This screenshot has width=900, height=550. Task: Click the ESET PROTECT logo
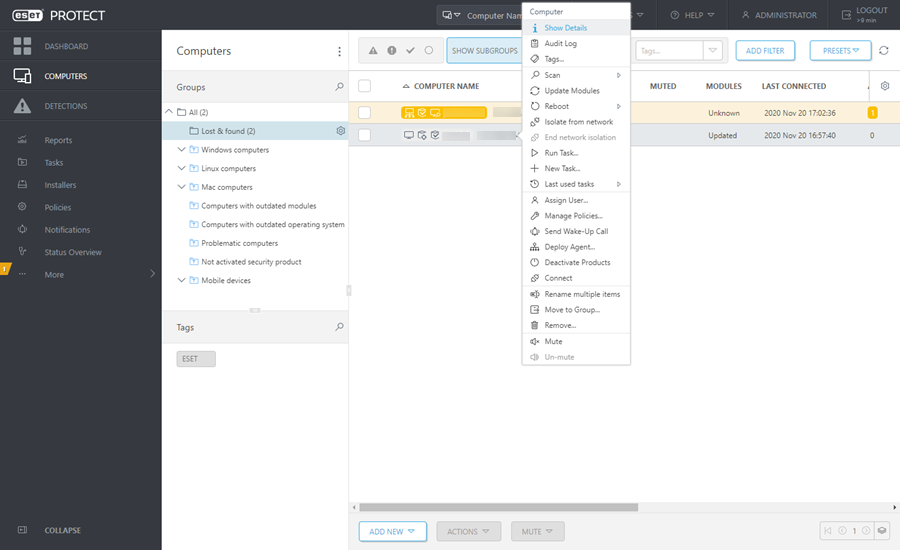(59, 16)
